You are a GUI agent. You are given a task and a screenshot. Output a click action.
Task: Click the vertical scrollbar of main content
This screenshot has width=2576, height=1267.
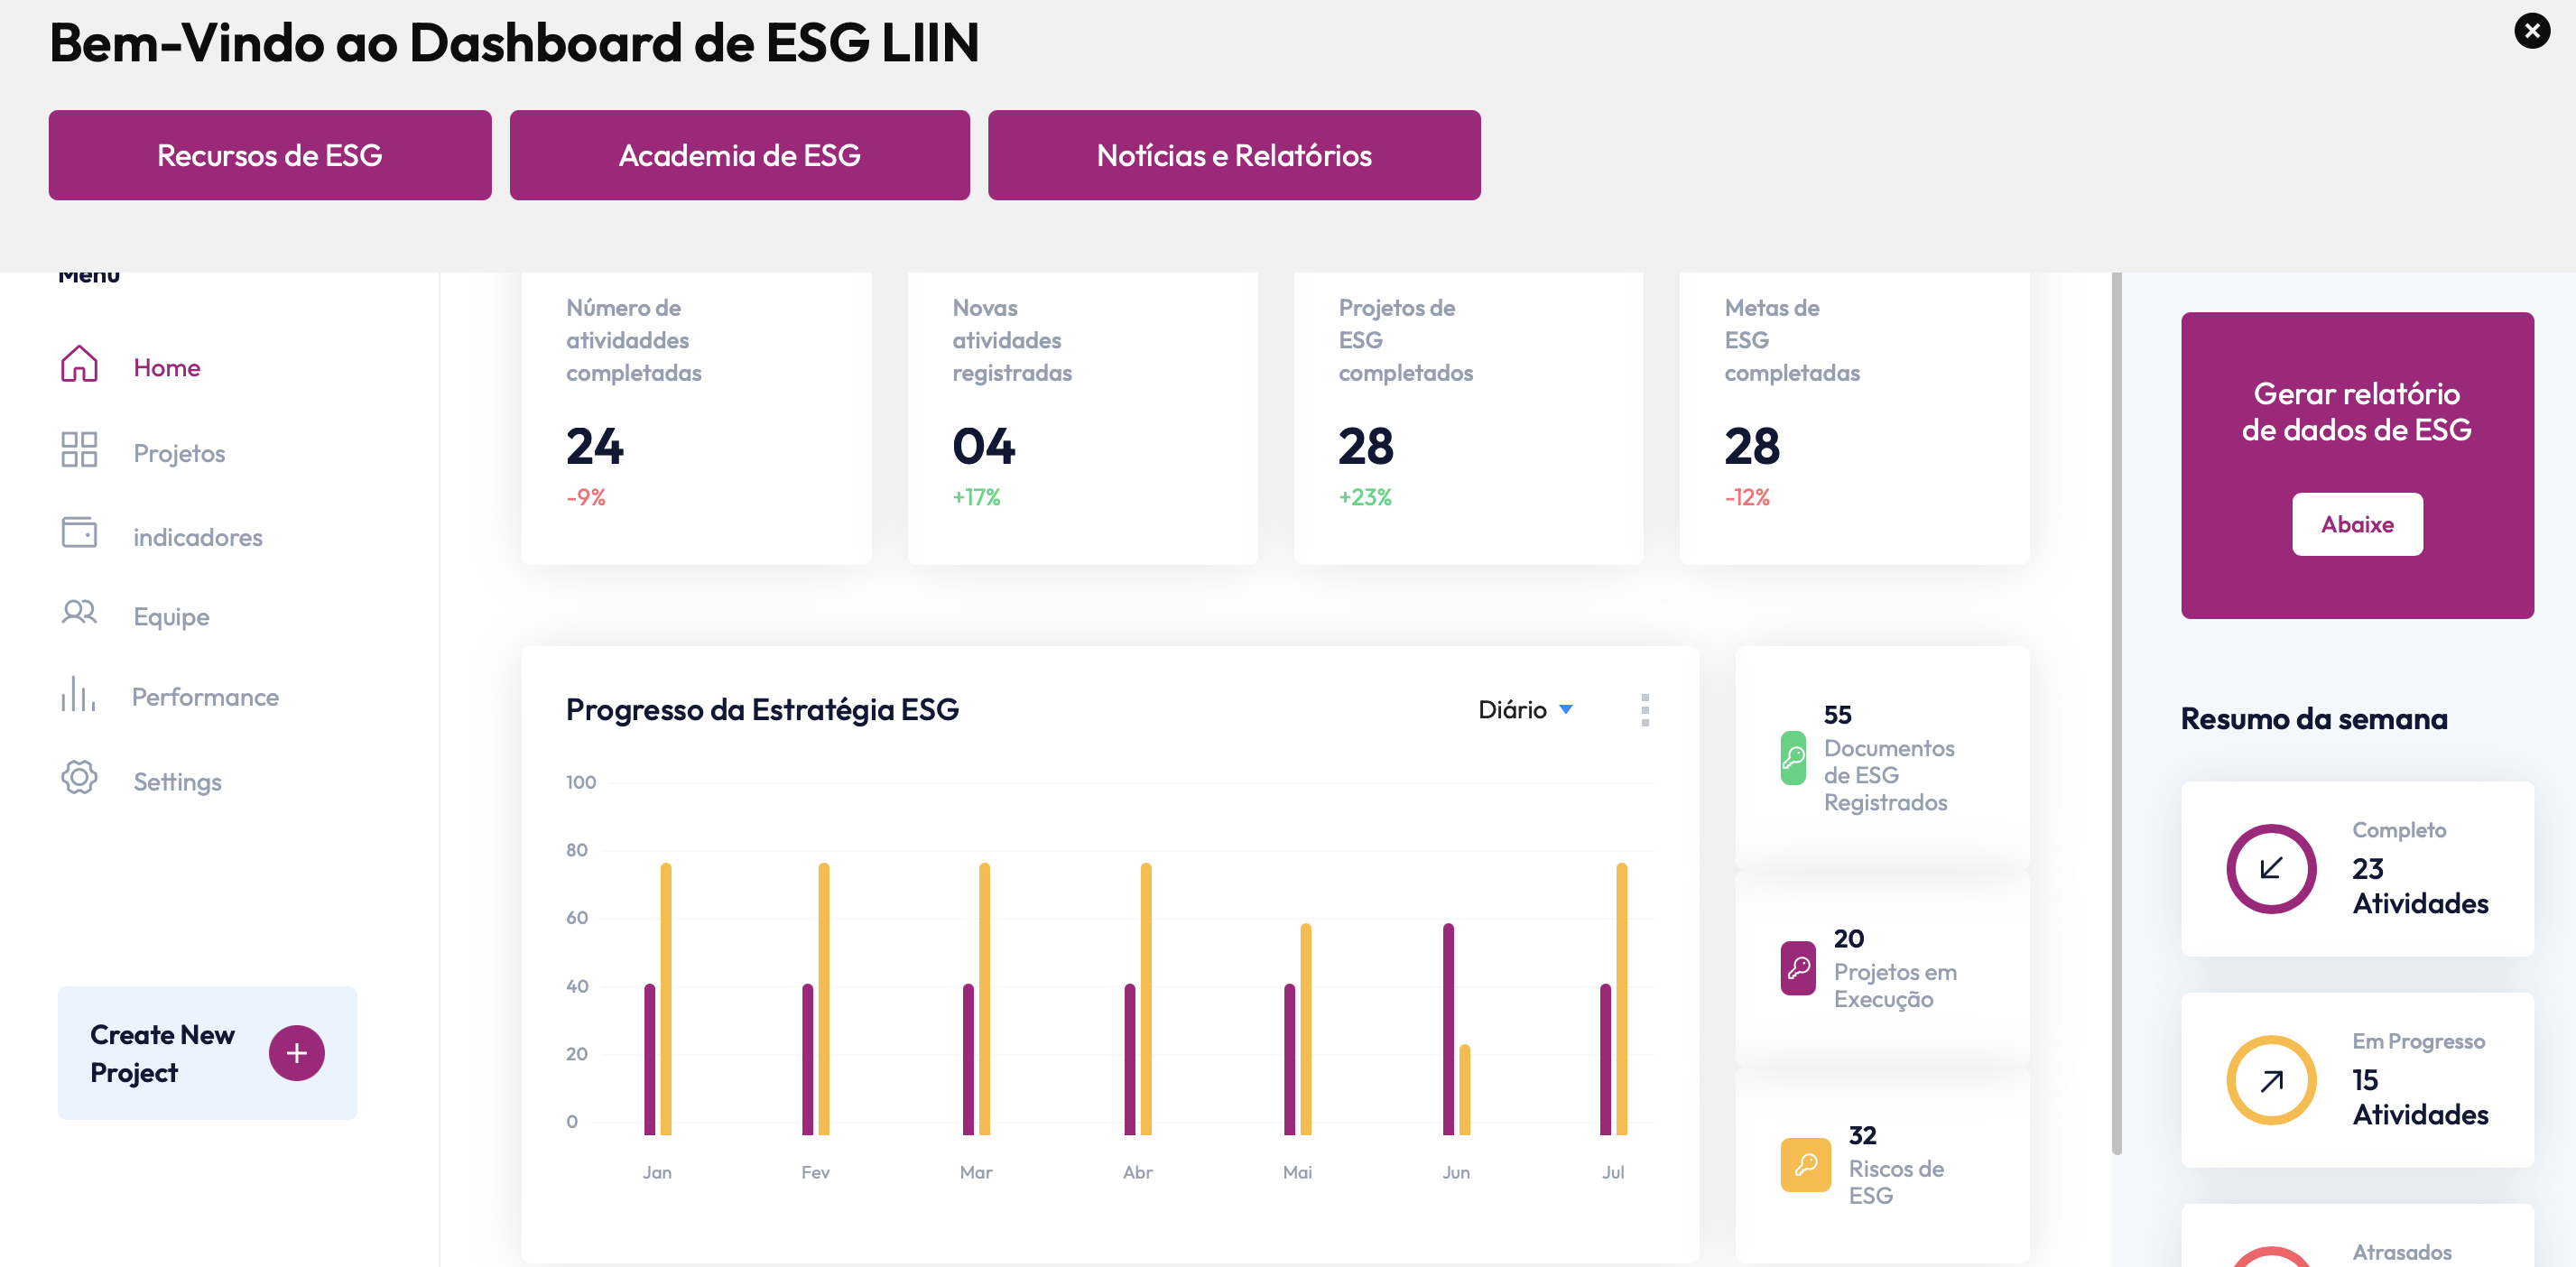pos(2116,713)
